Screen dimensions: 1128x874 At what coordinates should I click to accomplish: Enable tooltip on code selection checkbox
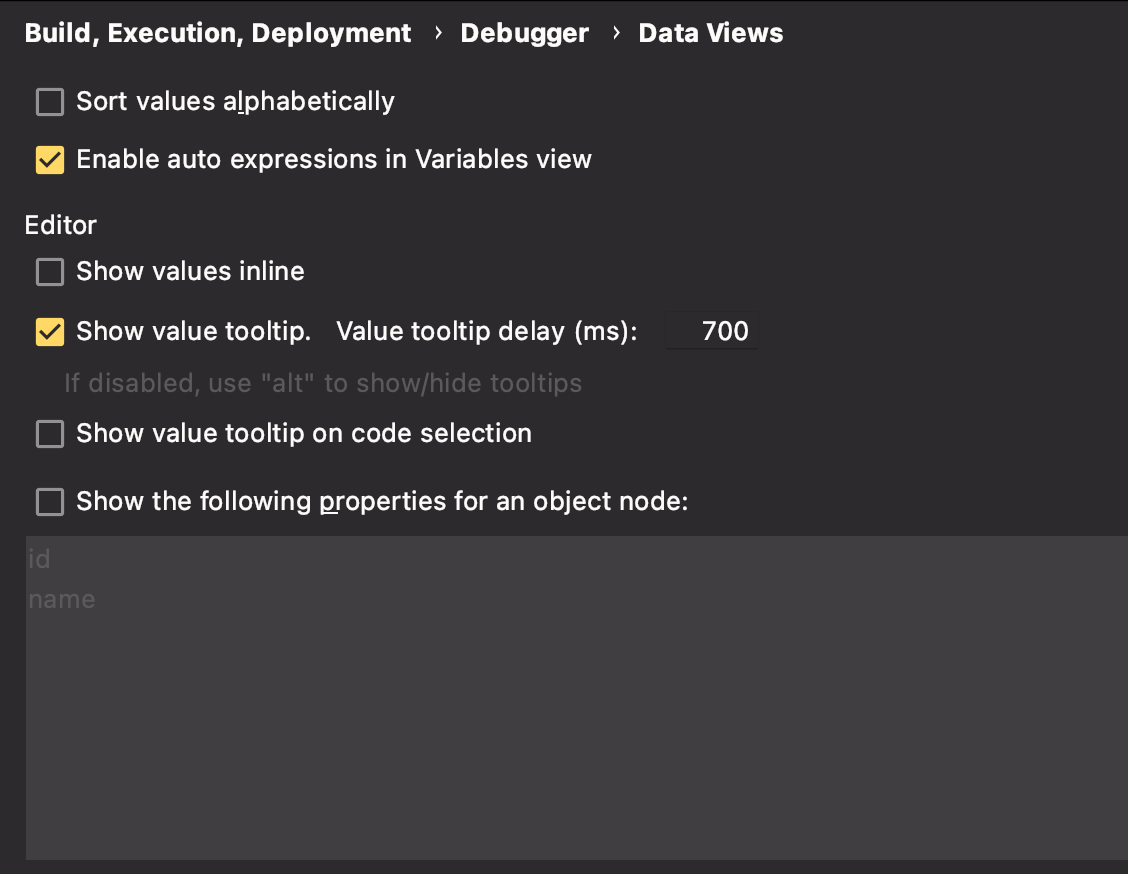[50, 434]
